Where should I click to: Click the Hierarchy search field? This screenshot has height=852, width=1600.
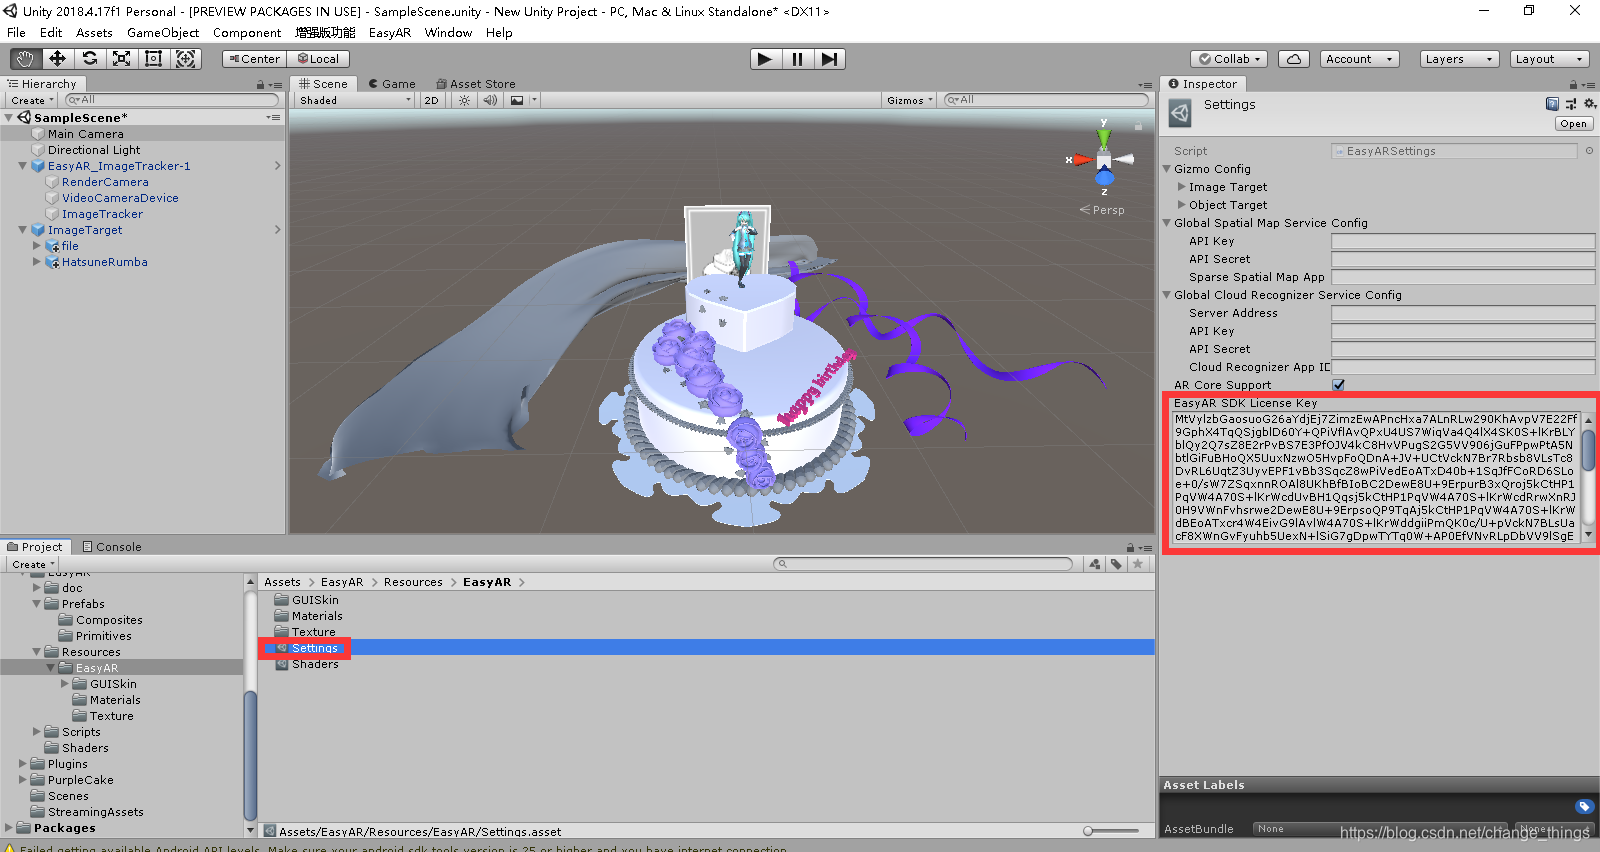coord(171,100)
